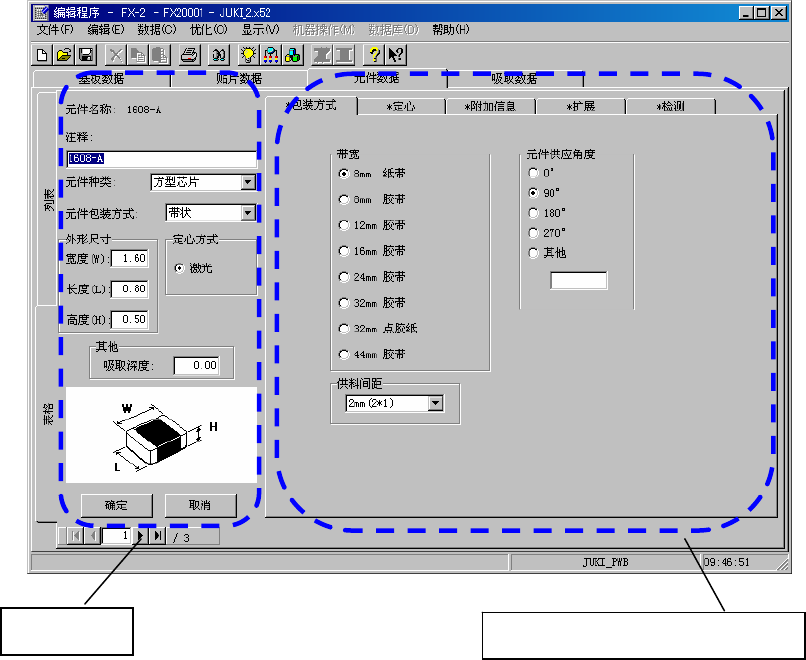Click the What's This pointer help icon

[x=396, y=55]
